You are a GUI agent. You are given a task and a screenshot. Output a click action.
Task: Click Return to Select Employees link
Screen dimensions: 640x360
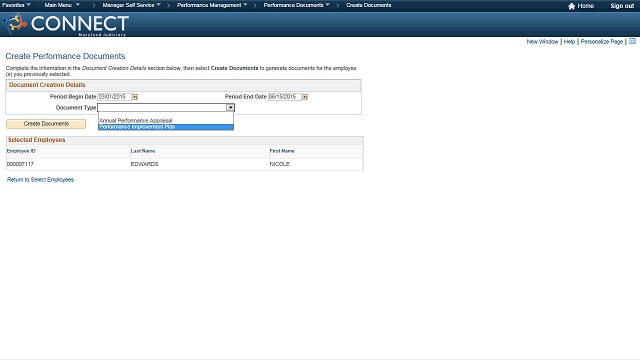[x=40, y=180]
